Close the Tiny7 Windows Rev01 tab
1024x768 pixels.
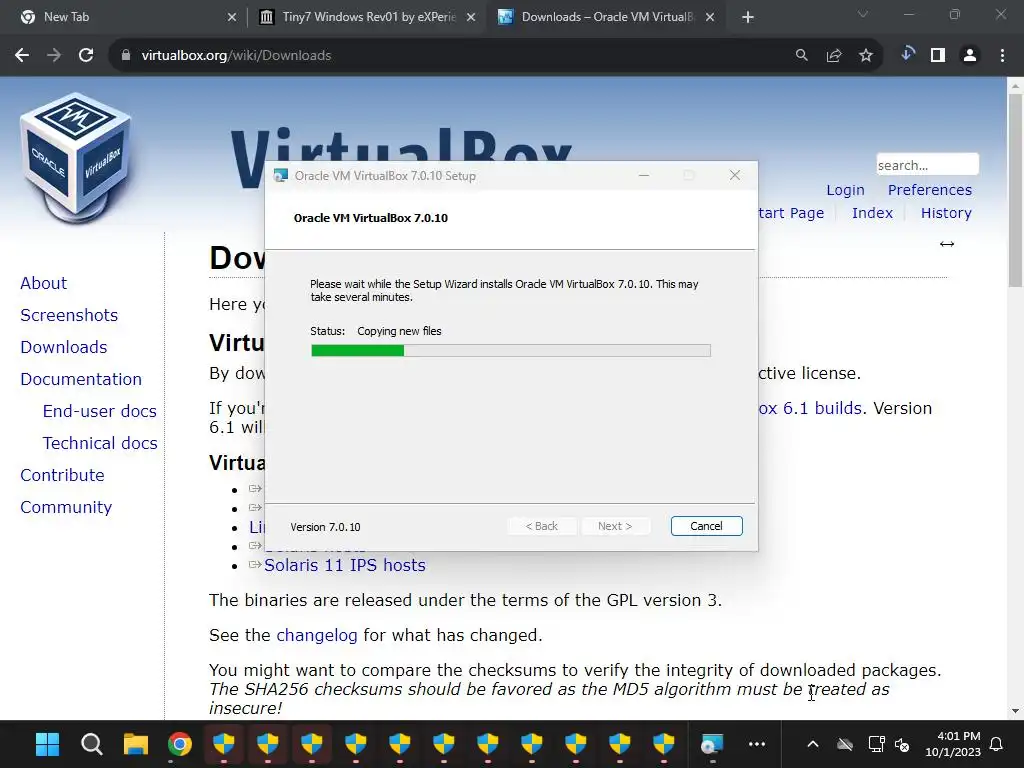[x=470, y=17]
